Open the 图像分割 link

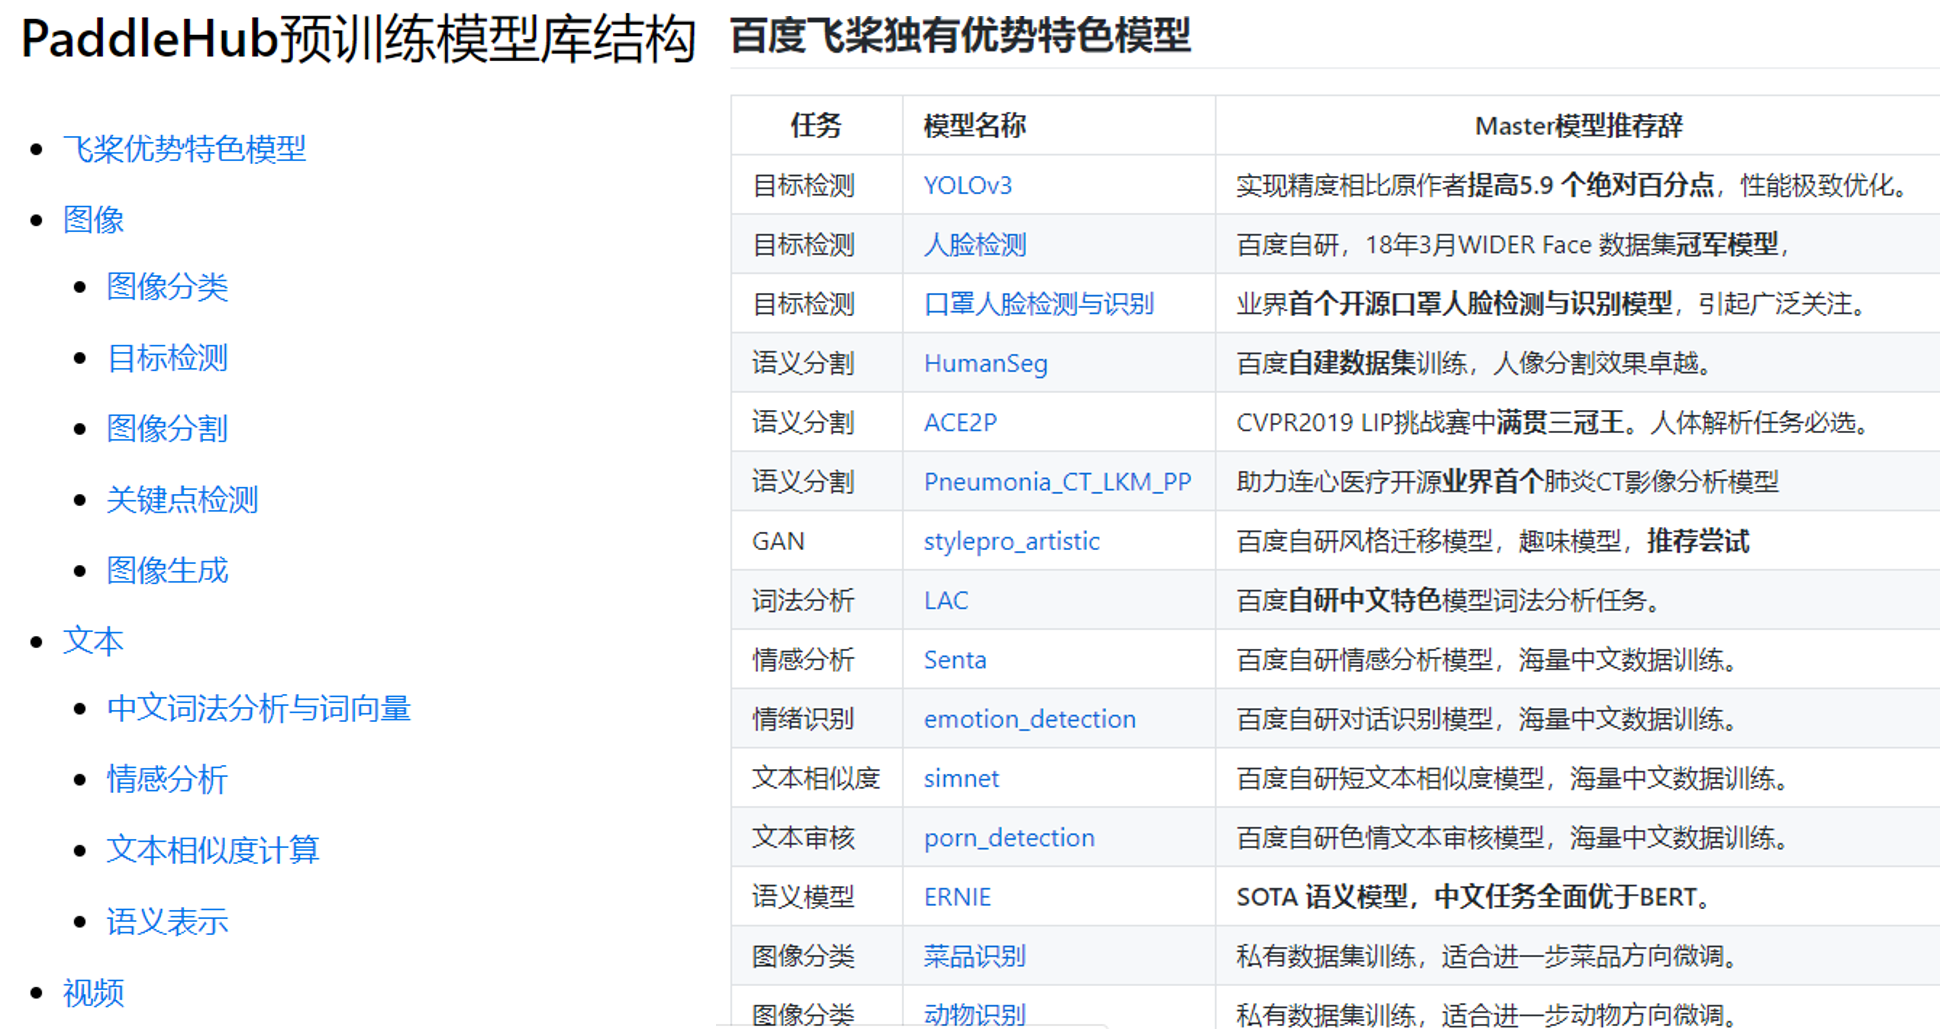[167, 428]
